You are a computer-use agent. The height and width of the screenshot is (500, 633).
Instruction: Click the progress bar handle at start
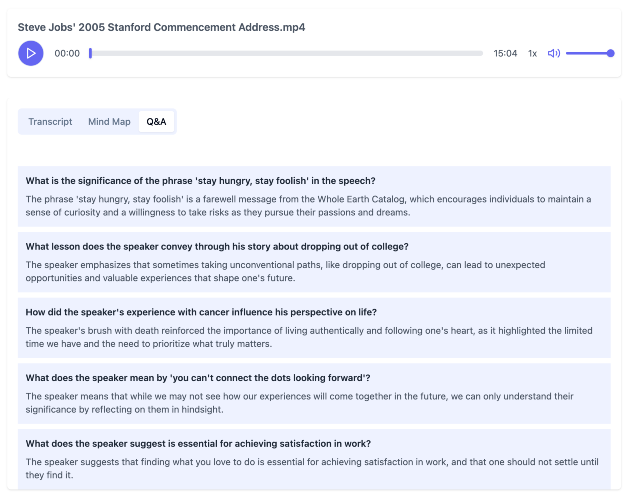pos(90,53)
